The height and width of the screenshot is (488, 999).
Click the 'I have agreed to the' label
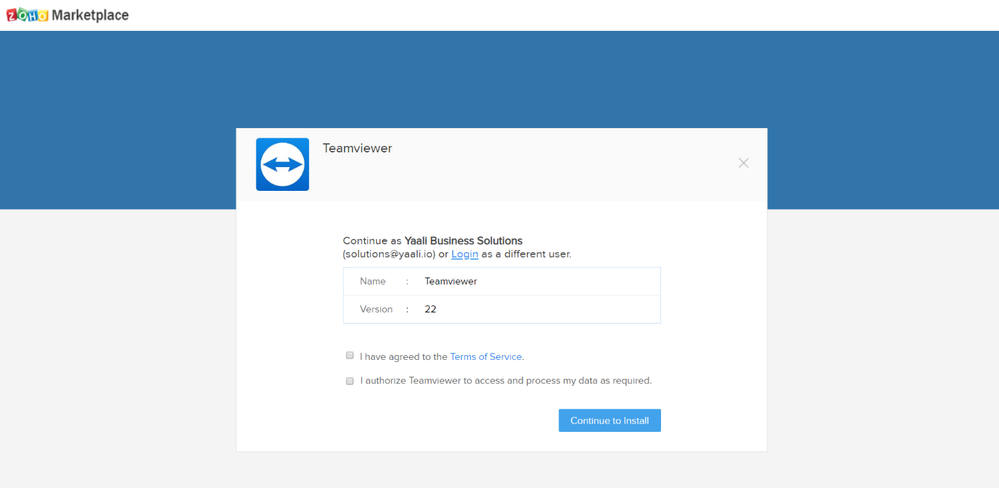[x=403, y=357]
